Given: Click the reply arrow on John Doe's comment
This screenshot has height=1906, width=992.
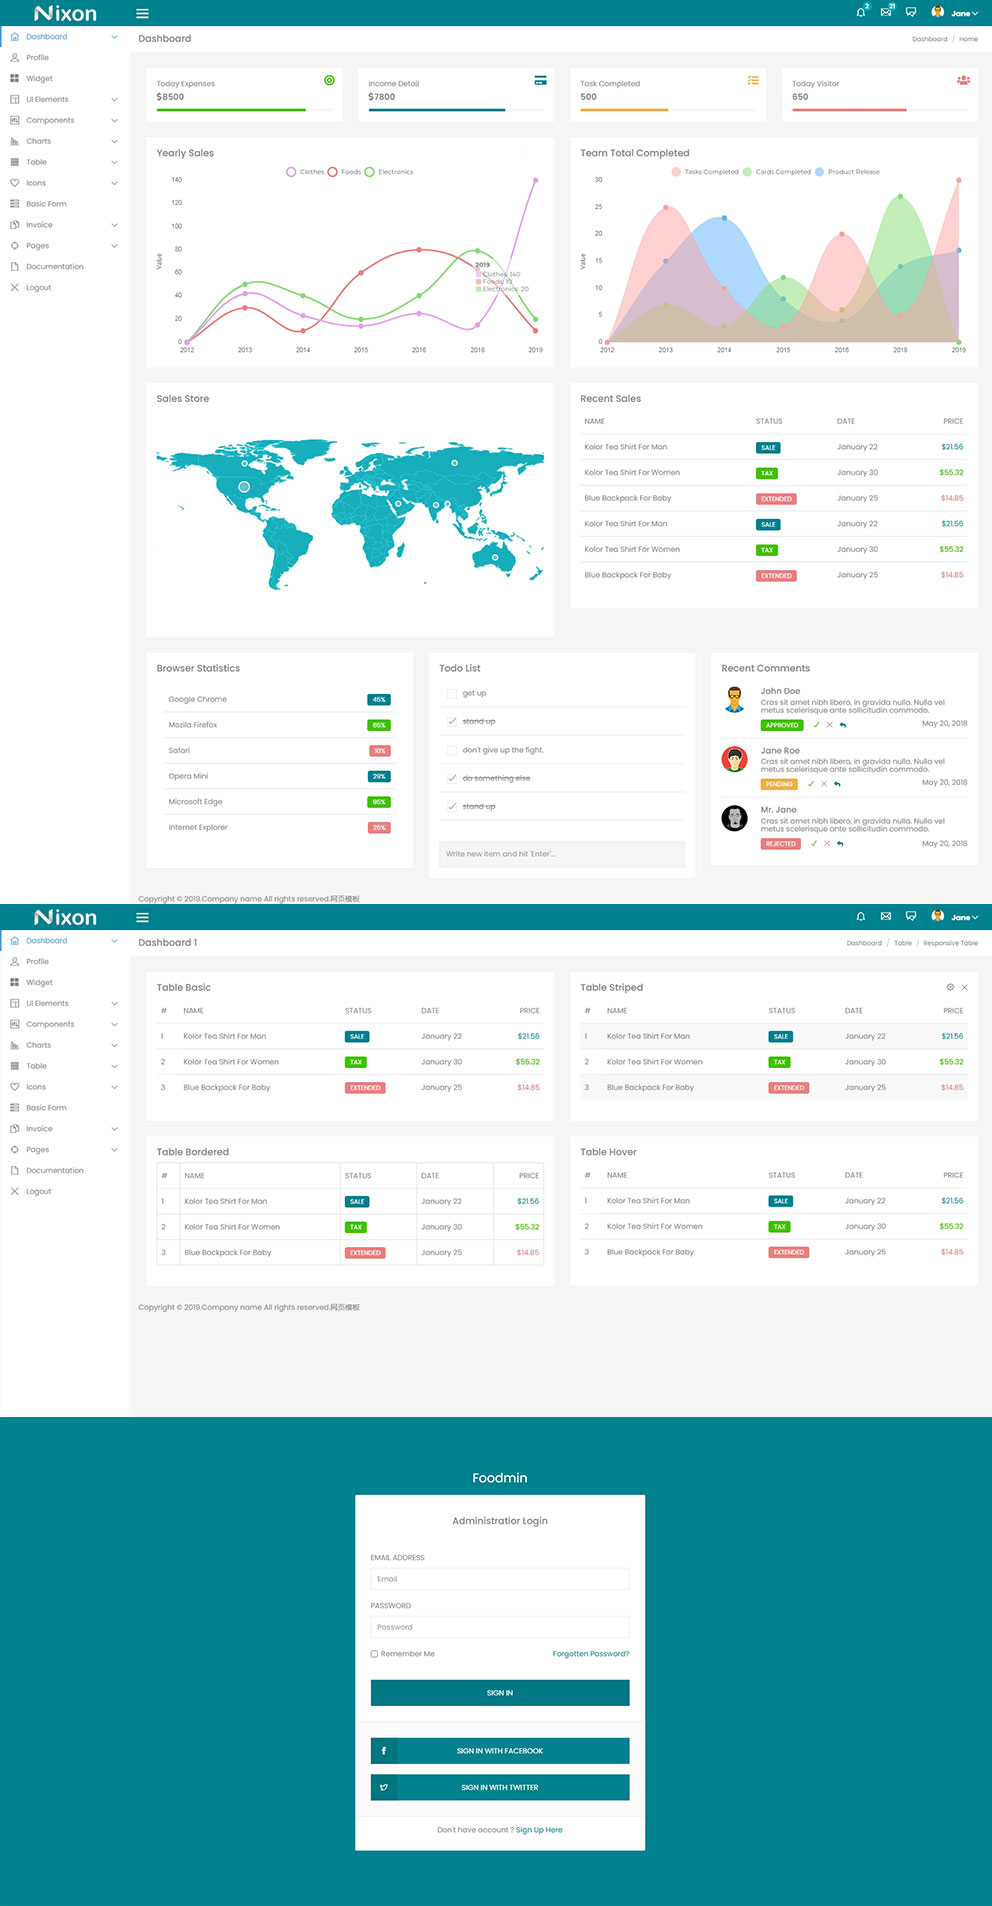Looking at the screenshot, I should click(843, 725).
